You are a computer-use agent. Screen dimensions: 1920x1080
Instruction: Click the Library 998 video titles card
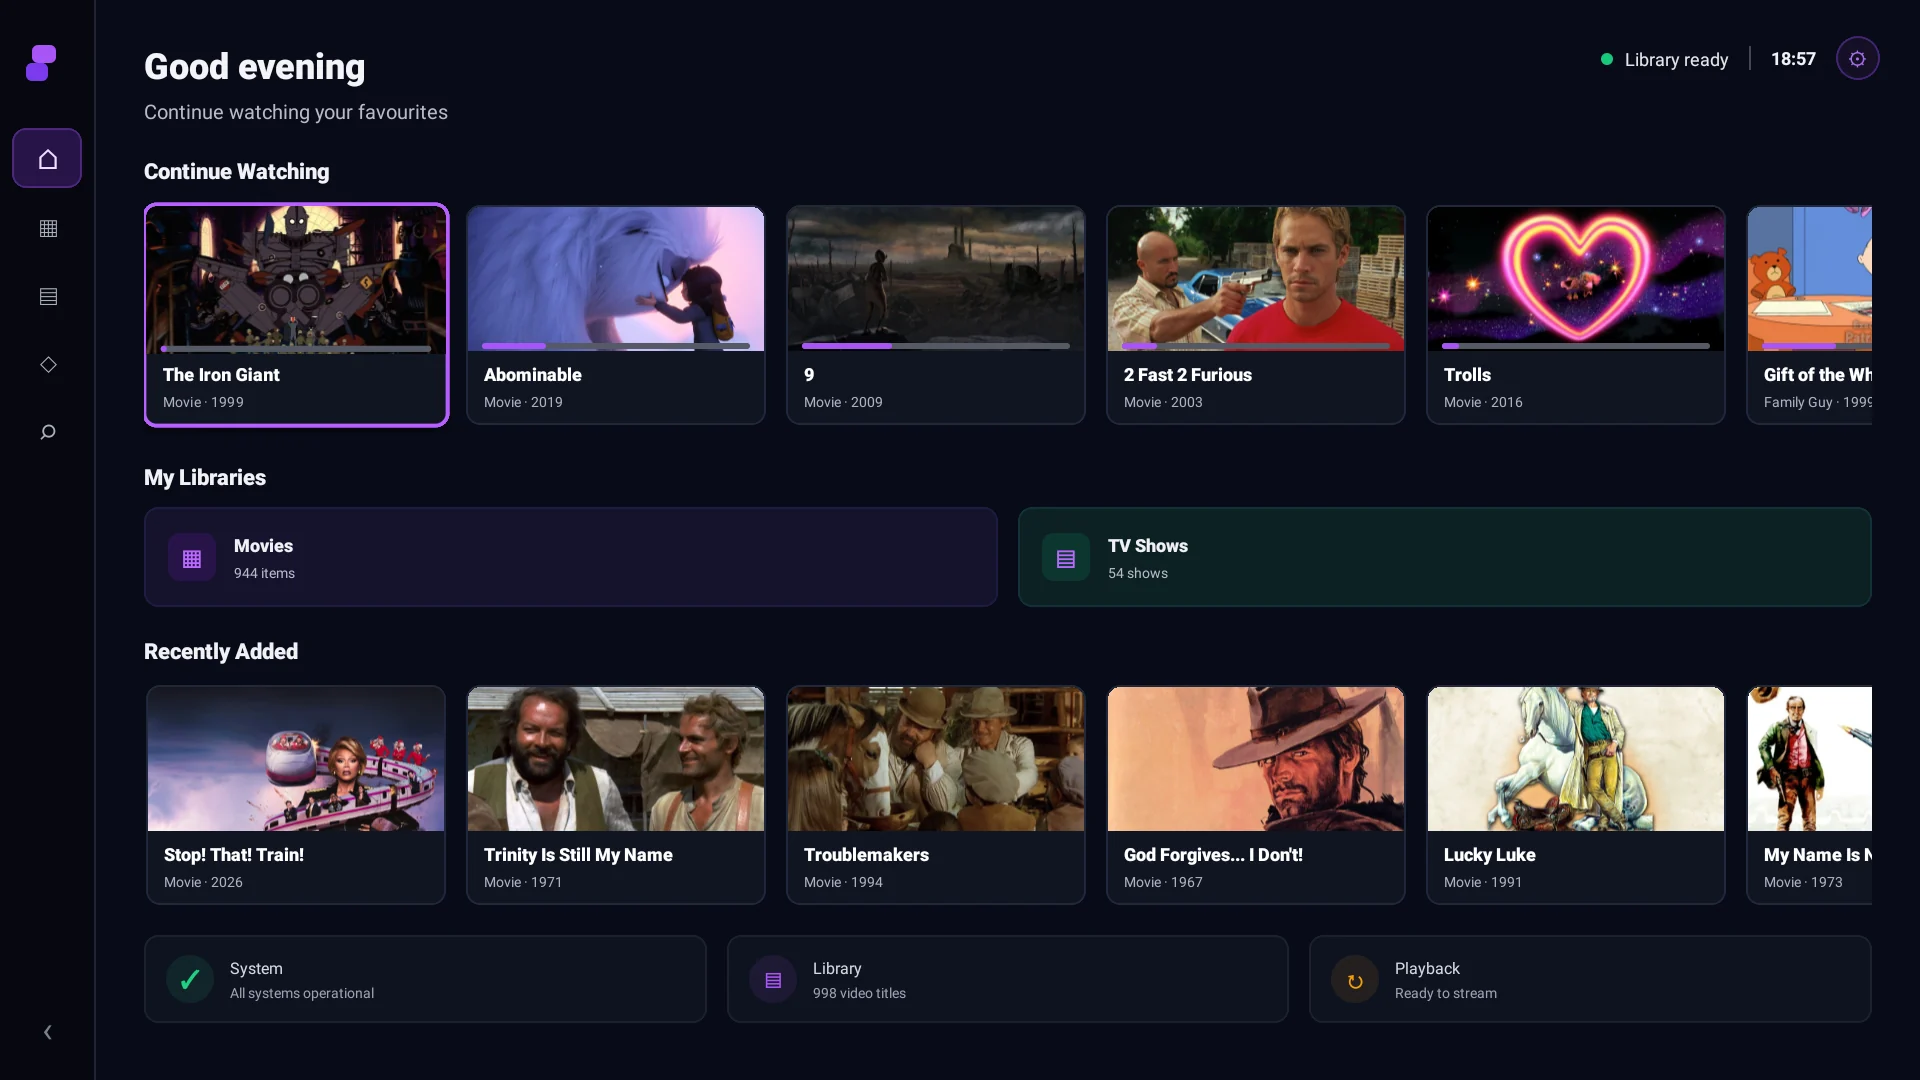click(x=1008, y=979)
